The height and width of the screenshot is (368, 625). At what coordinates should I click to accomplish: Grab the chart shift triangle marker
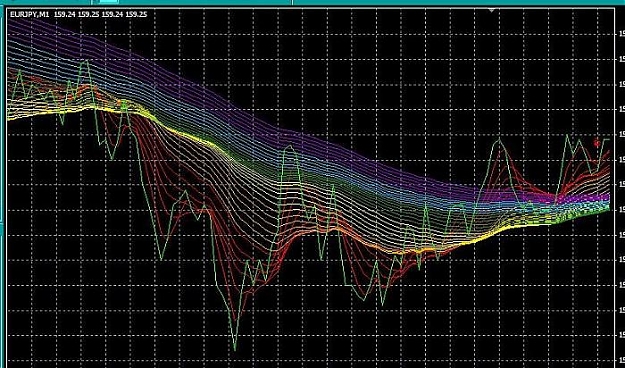[492, 10]
